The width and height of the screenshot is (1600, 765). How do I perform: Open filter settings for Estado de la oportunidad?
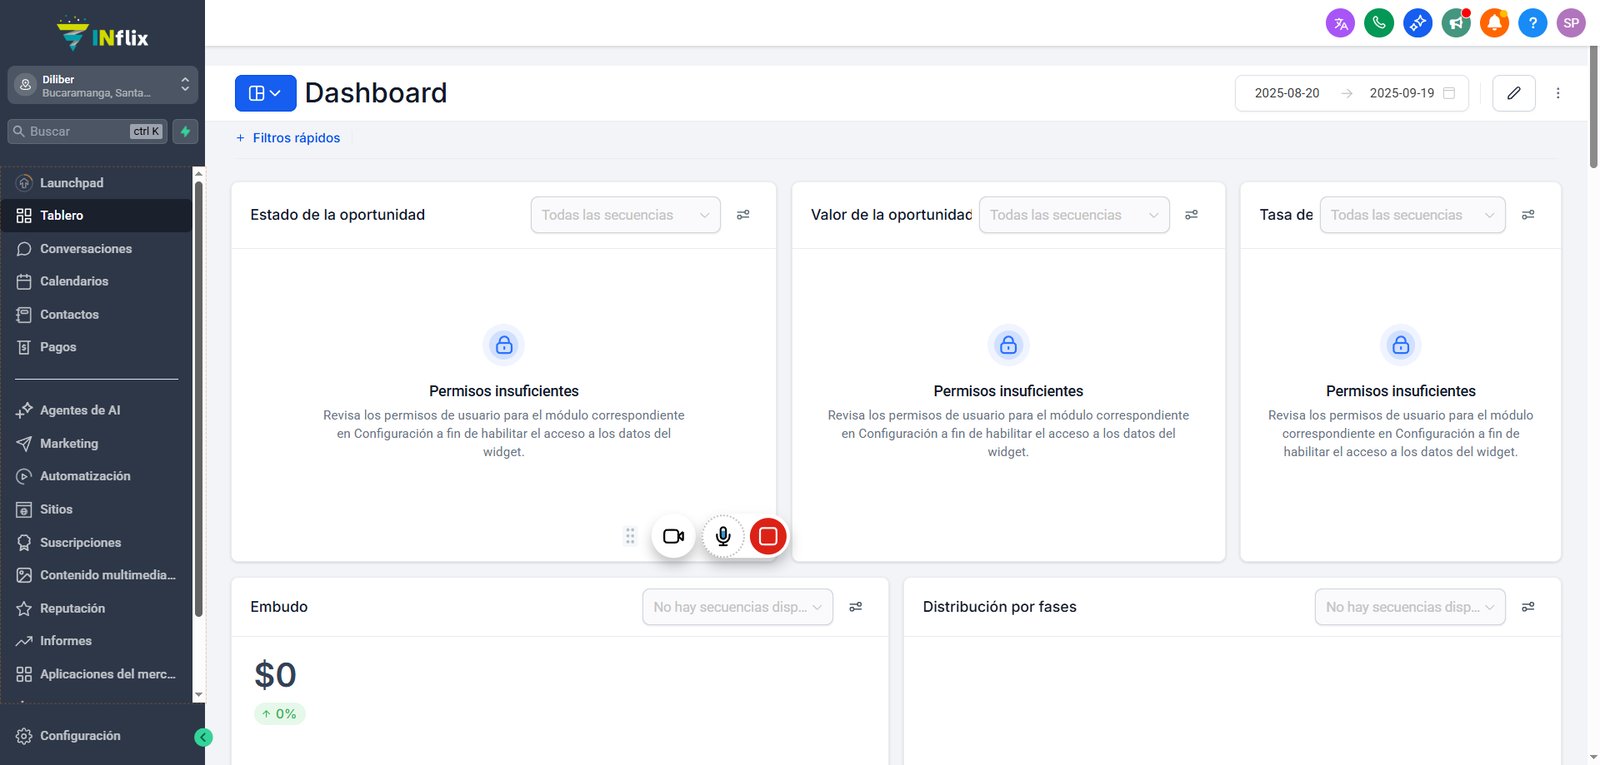pos(743,215)
